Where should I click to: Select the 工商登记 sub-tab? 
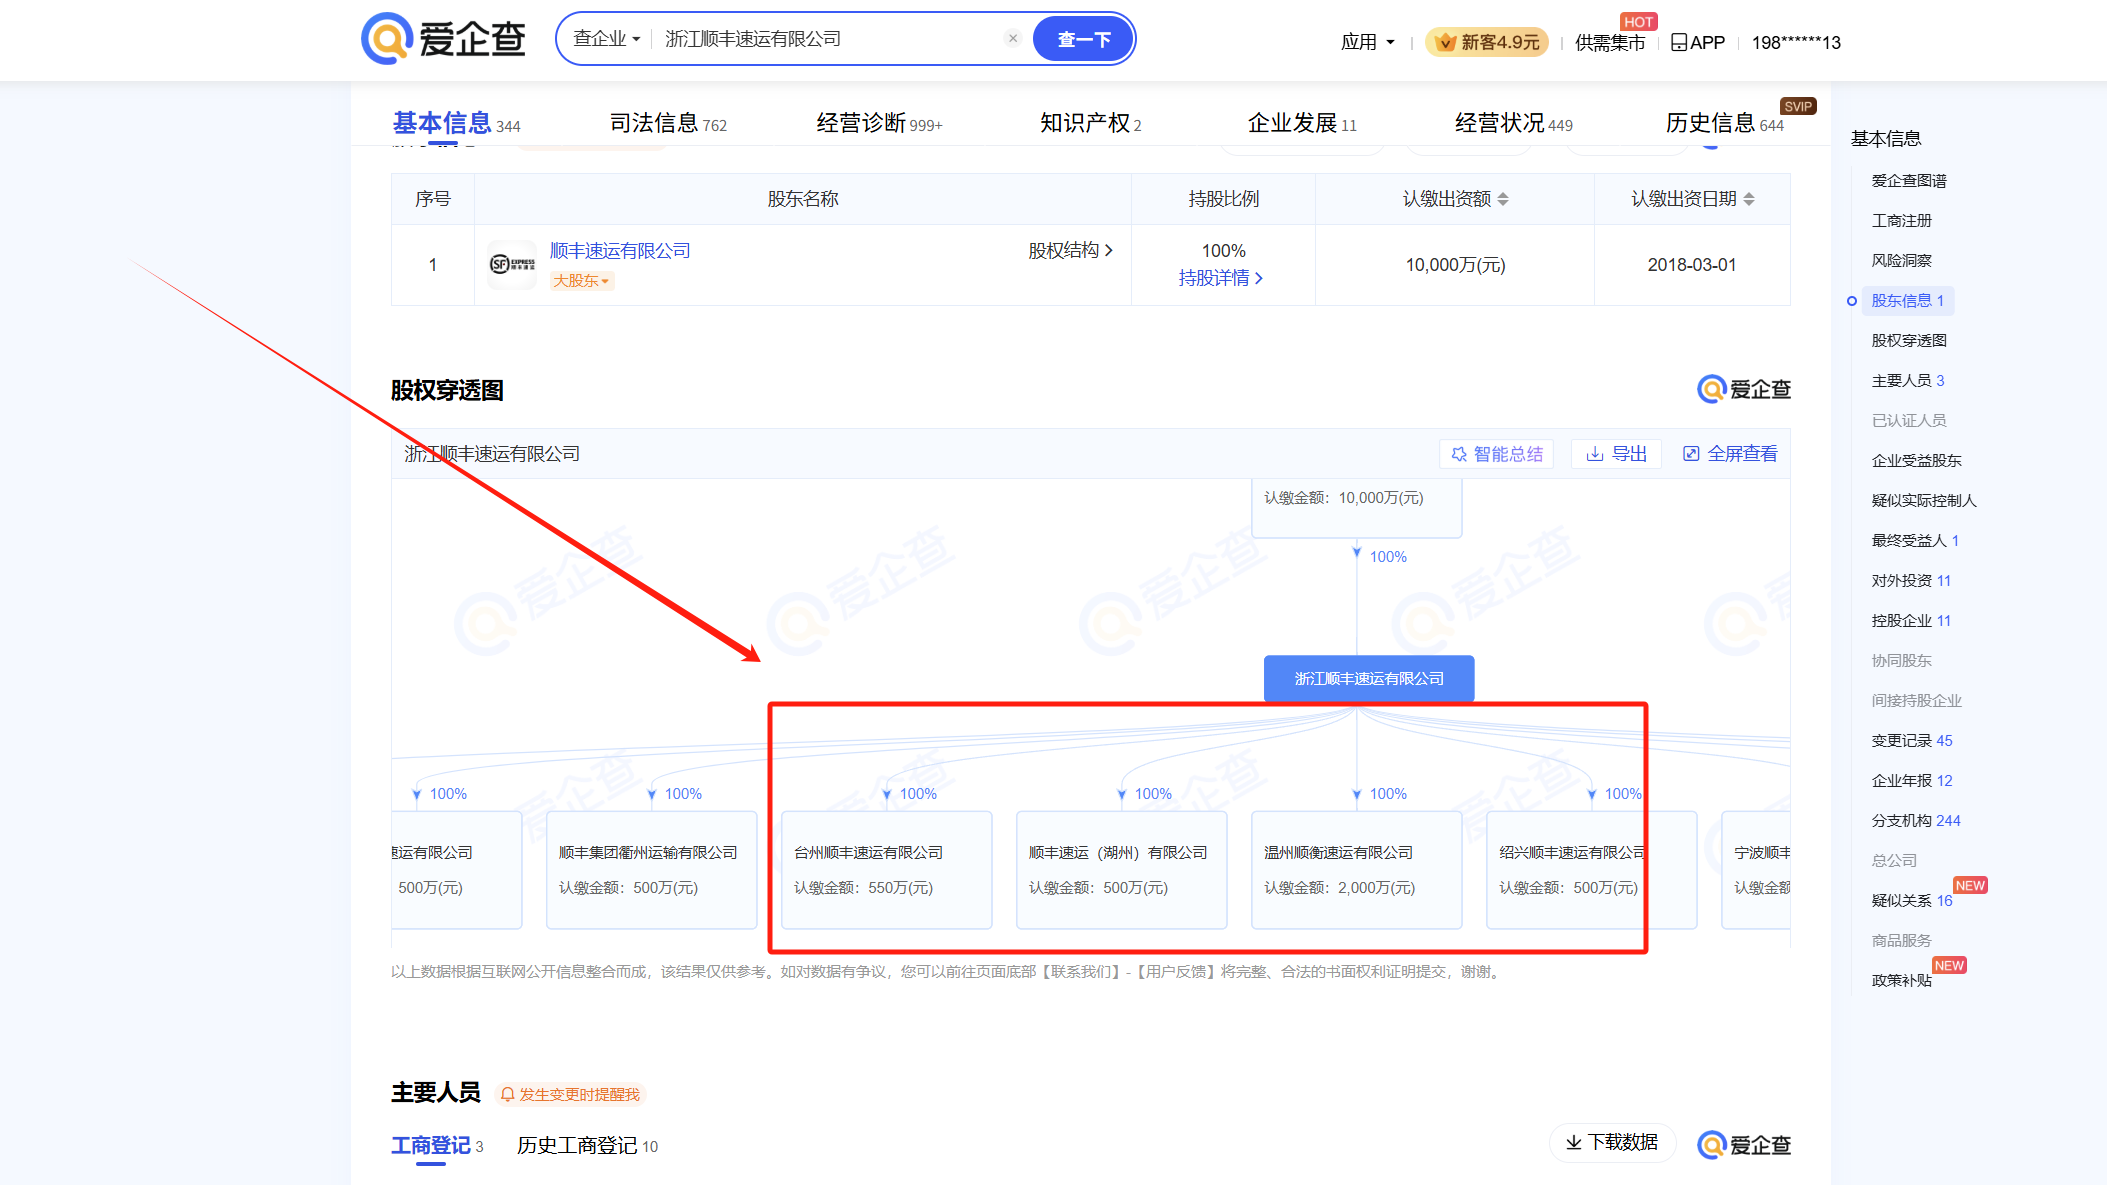[437, 1146]
